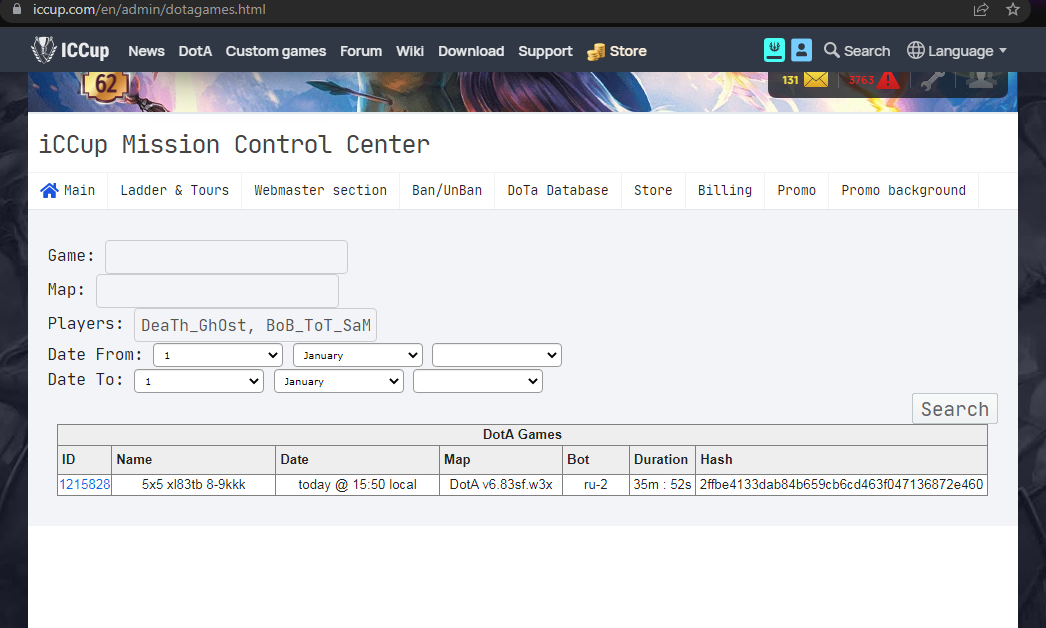This screenshot has width=1046, height=628.
Task: Click the date cell today @ 15:50 local
Action: coord(358,485)
